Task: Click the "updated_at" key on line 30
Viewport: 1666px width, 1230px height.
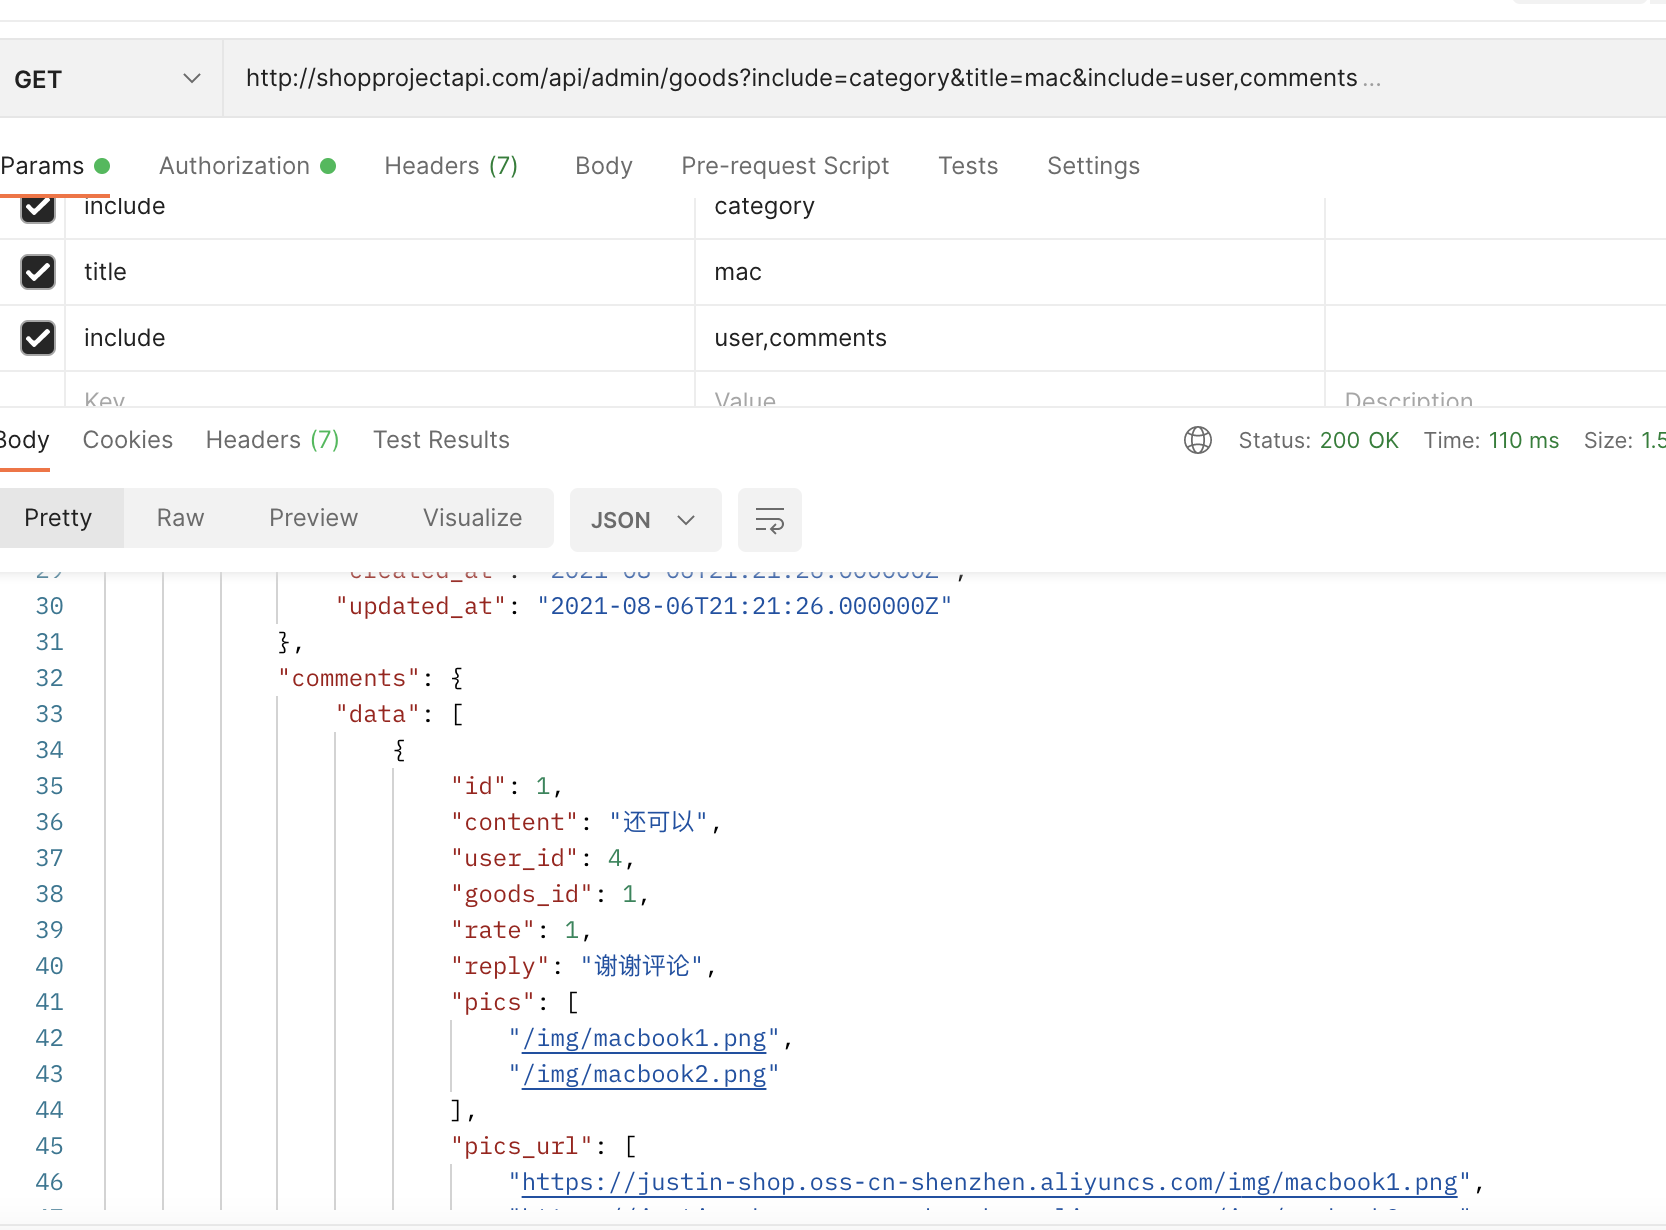Action: (x=421, y=607)
